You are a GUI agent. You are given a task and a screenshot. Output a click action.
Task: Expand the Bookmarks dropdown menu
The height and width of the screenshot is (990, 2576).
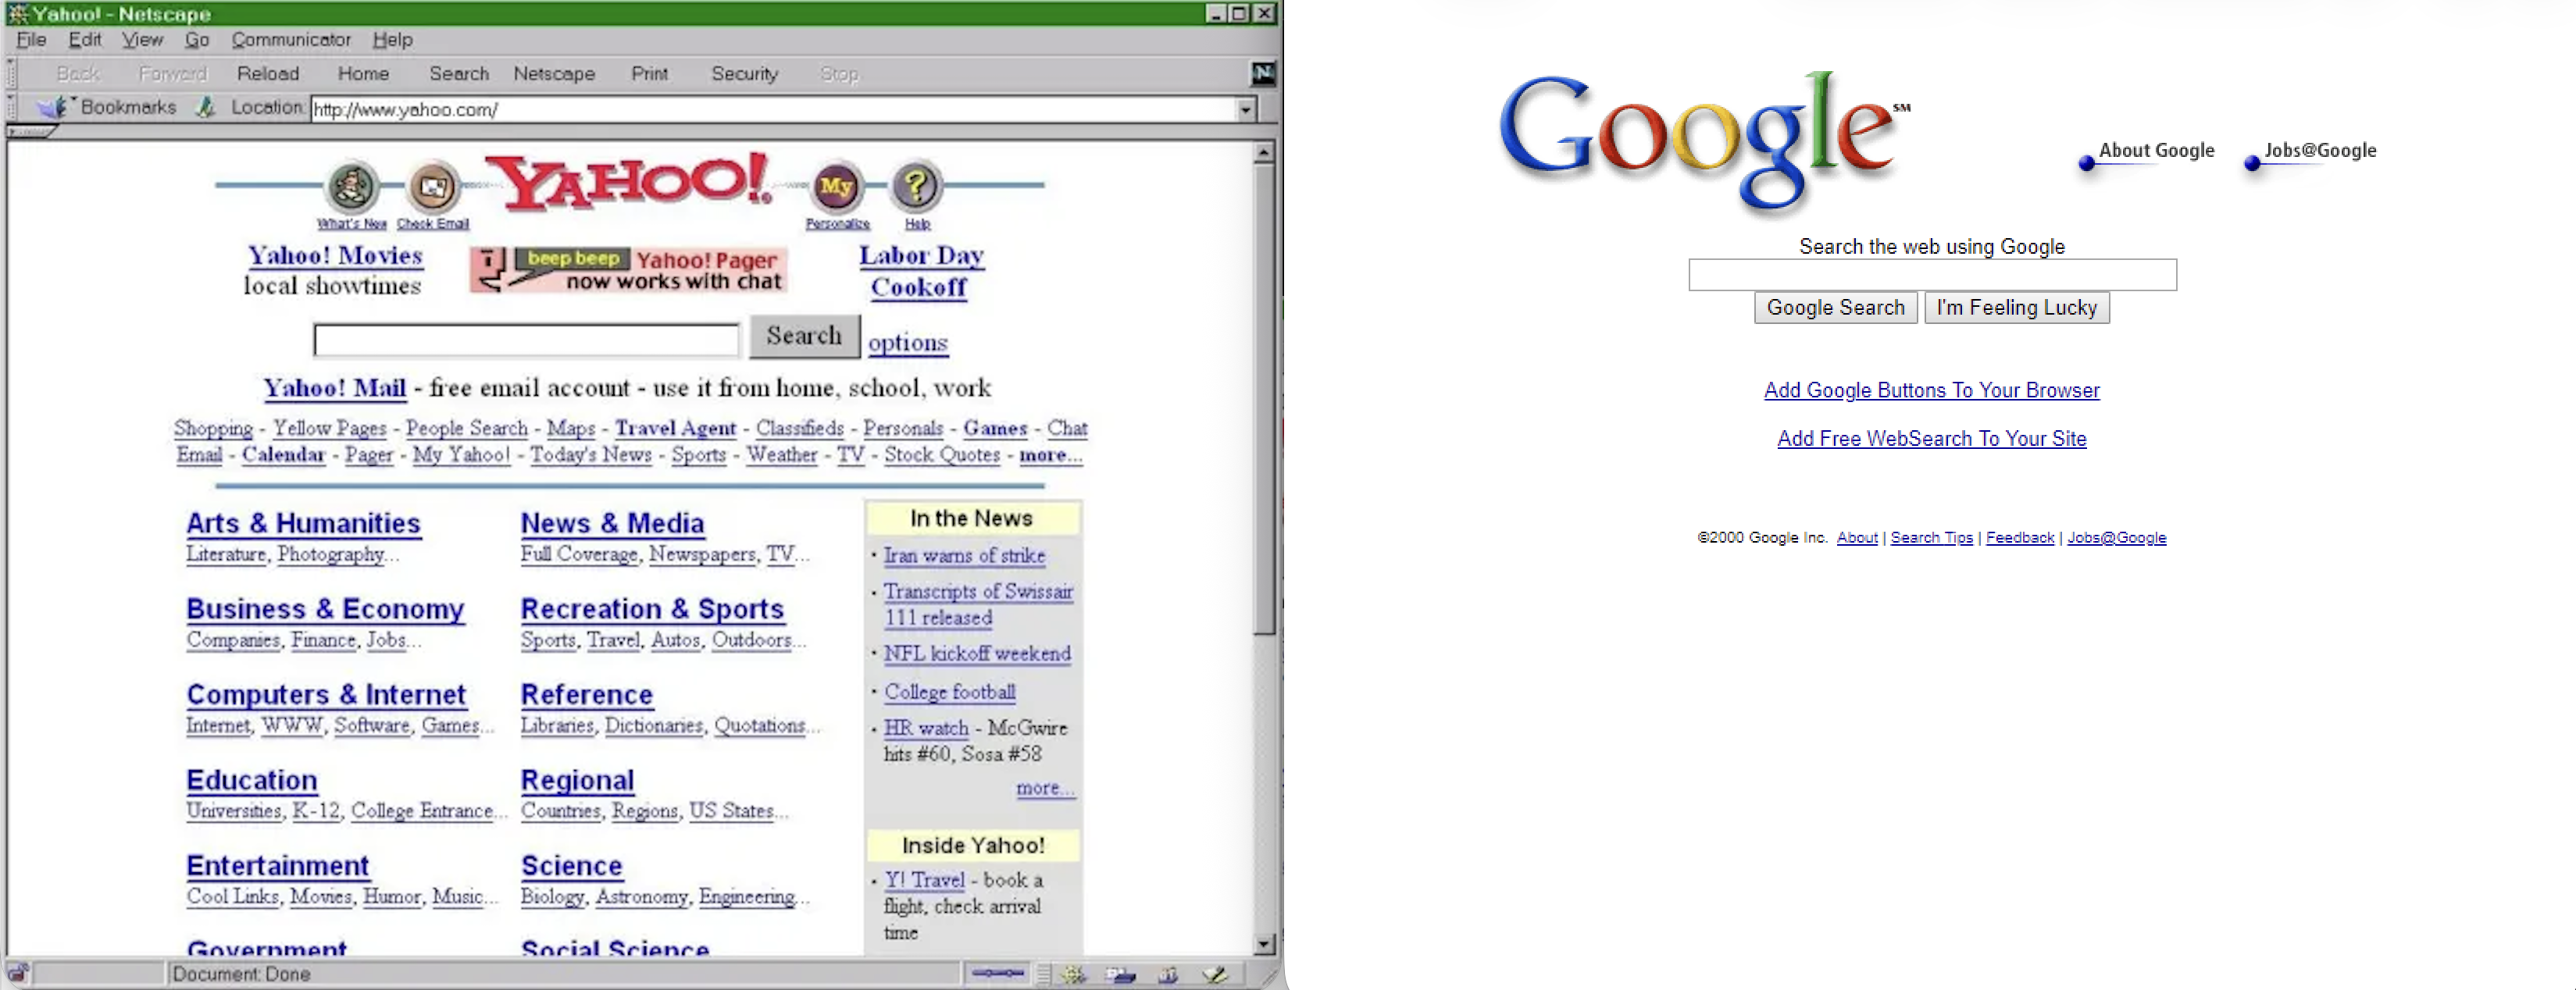click(128, 107)
